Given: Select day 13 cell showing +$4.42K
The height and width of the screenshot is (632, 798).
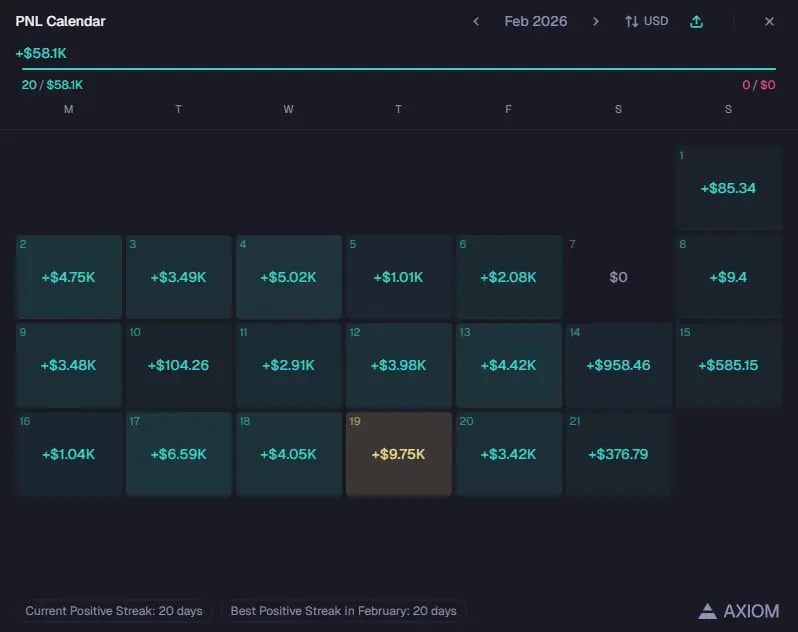Looking at the screenshot, I should [x=508, y=365].
